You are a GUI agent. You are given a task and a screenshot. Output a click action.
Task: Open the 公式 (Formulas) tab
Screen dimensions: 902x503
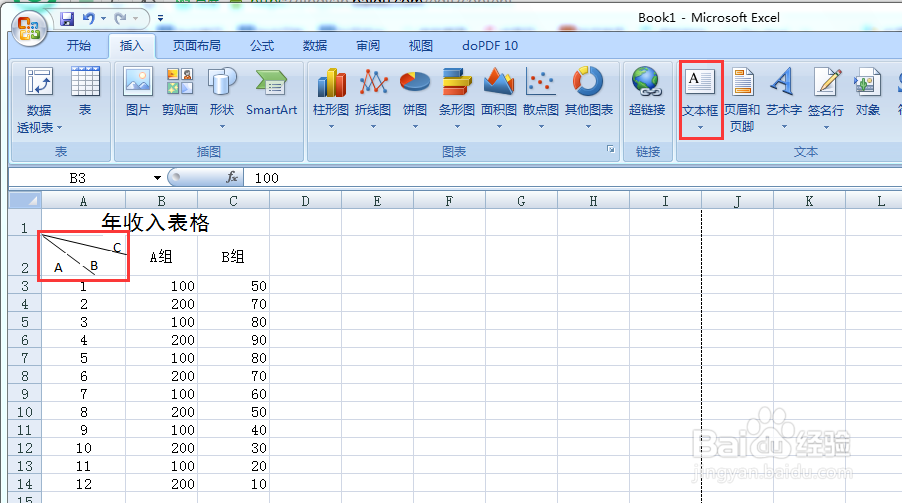point(262,45)
